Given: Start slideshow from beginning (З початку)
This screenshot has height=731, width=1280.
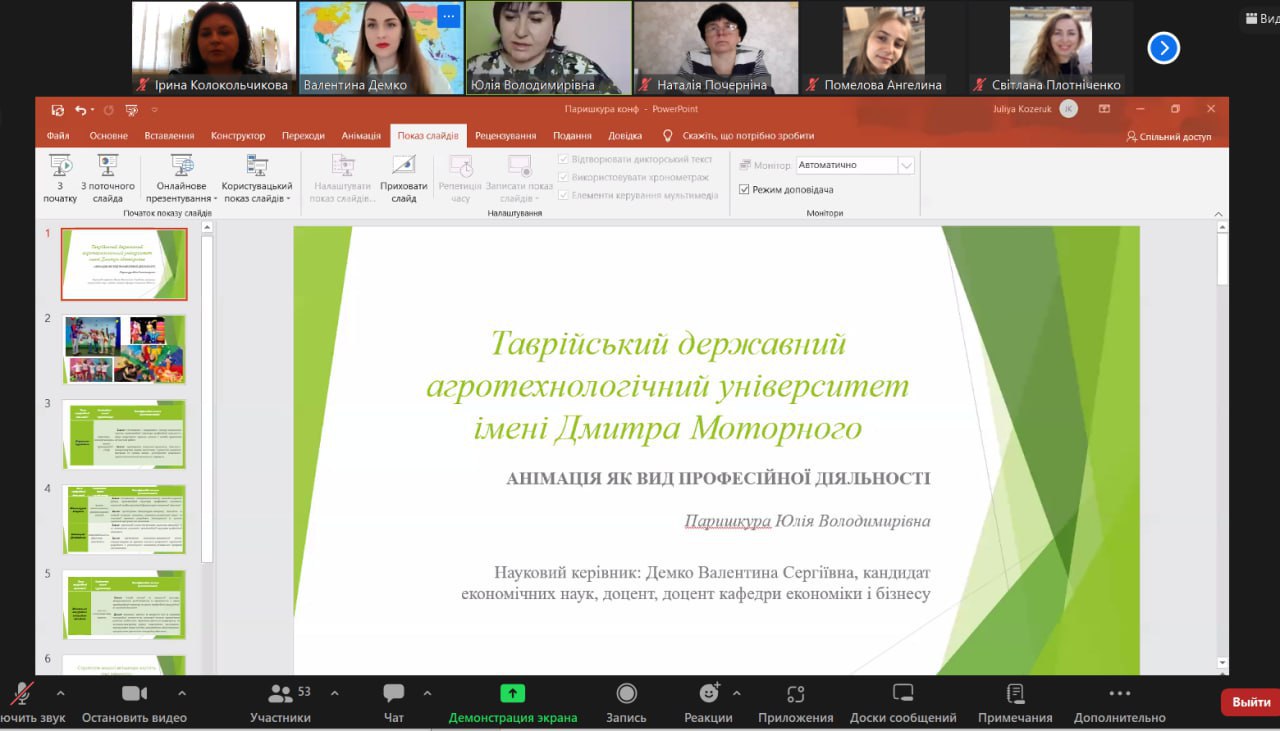Looking at the screenshot, I should [x=60, y=178].
